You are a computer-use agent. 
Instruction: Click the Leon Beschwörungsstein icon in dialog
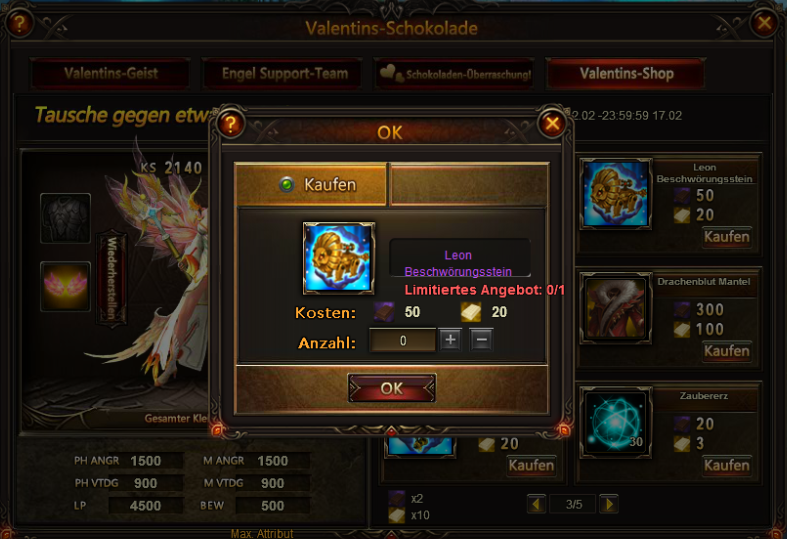click(x=339, y=258)
